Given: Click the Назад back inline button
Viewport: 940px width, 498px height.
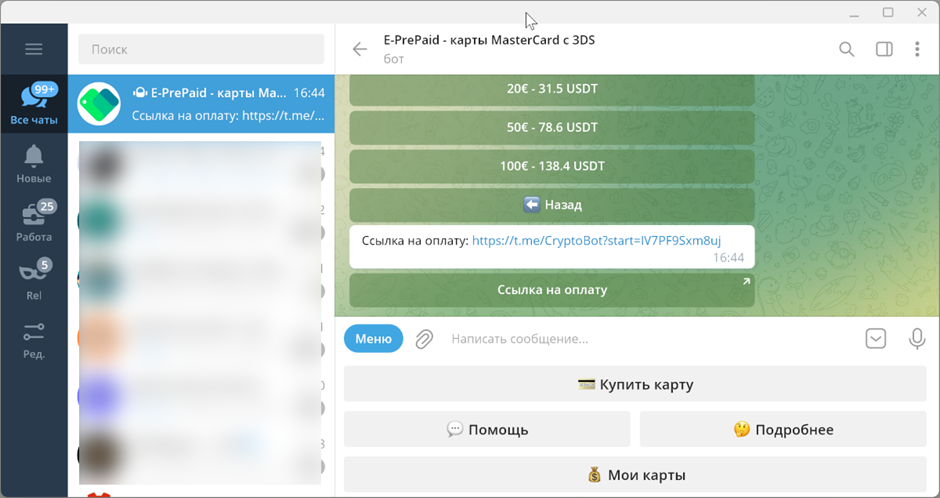Looking at the screenshot, I should (x=552, y=205).
